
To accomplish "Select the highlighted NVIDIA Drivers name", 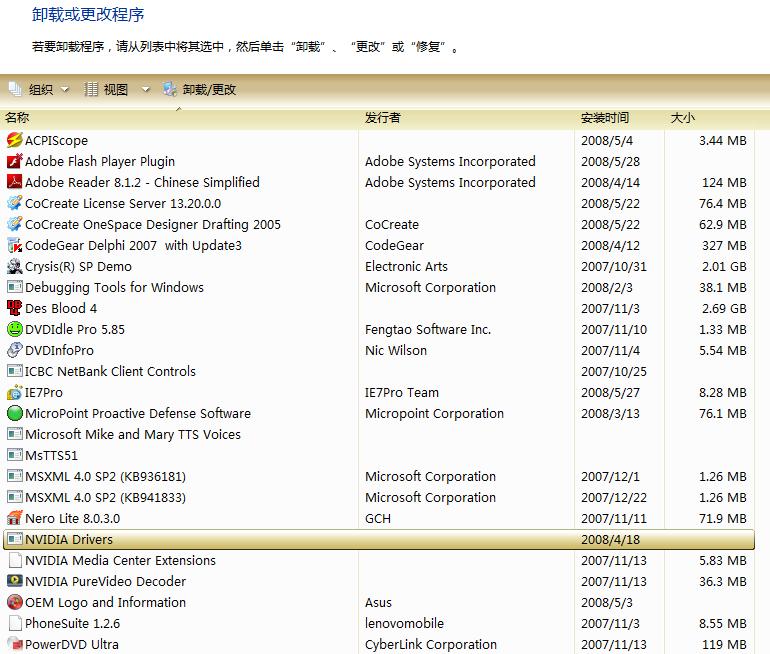I will click(x=69, y=540).
